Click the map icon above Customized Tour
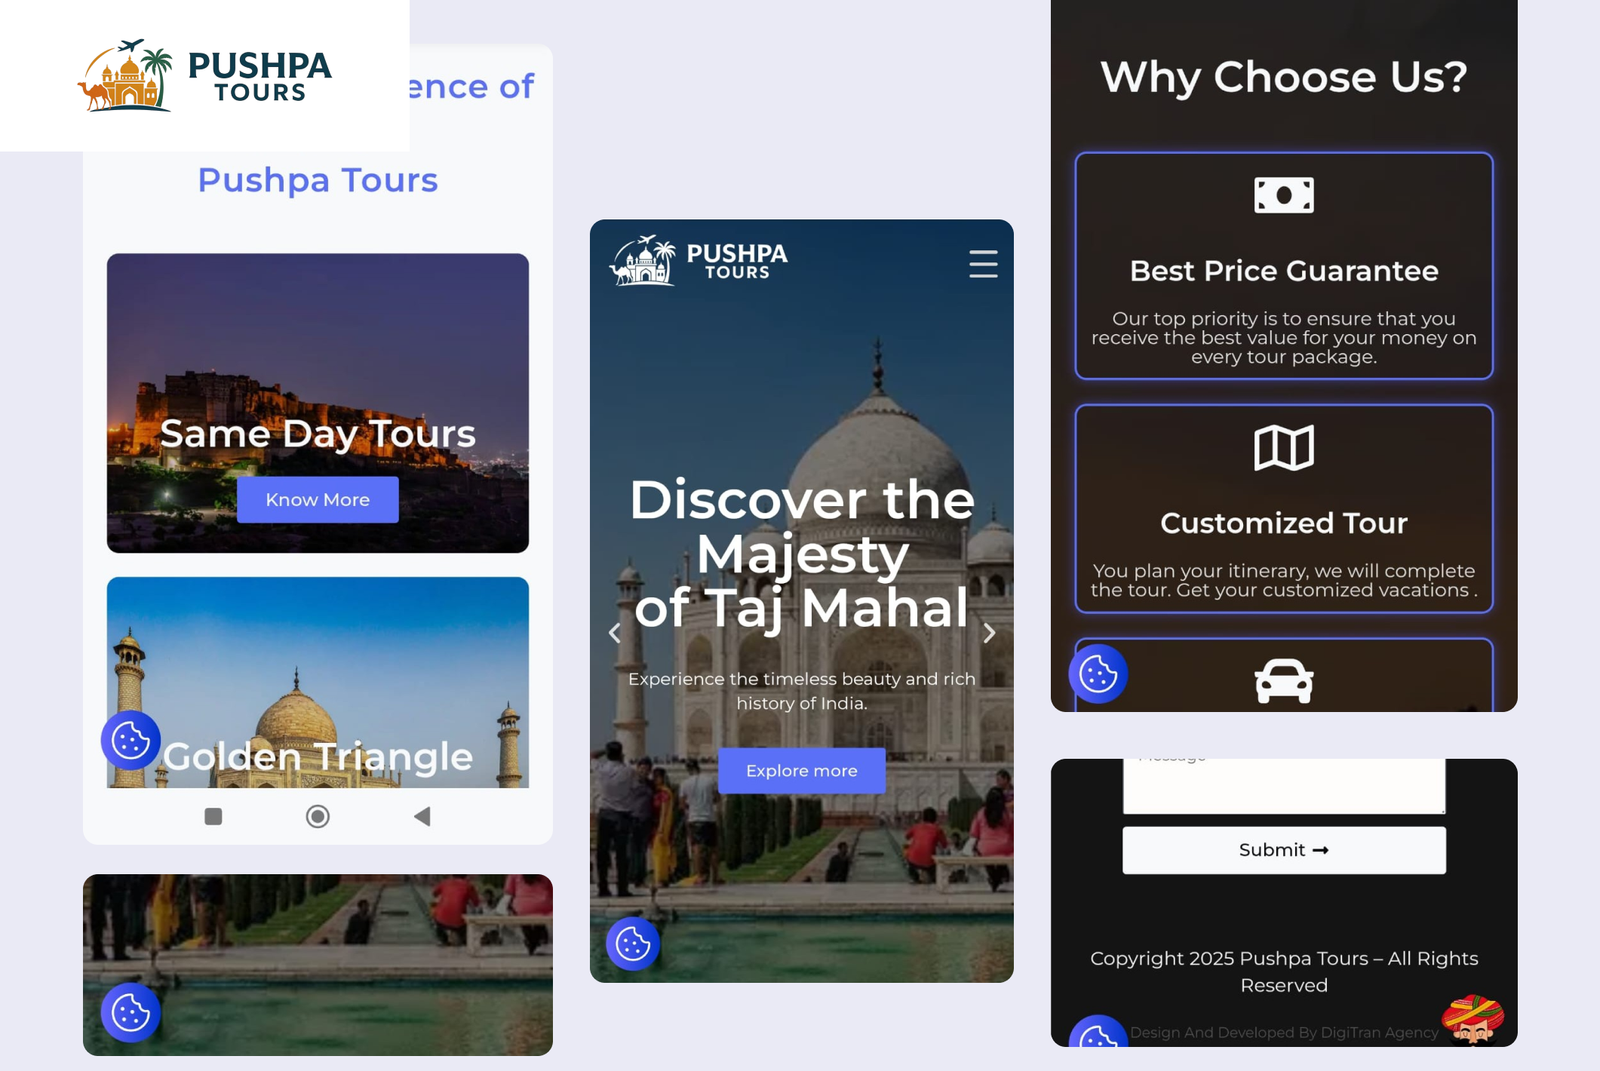This screenshot has width=1600, height=1071. (1284, 448)
